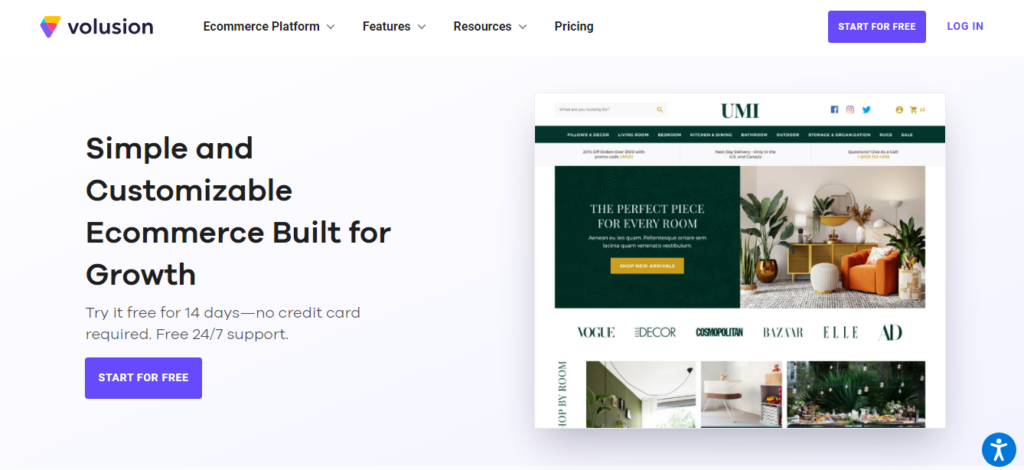Image resolution: width=1024 pixels, height=470 pixels.
Task: Click the Facebook icon in UMI preview
Action: [x=834, y=110]
